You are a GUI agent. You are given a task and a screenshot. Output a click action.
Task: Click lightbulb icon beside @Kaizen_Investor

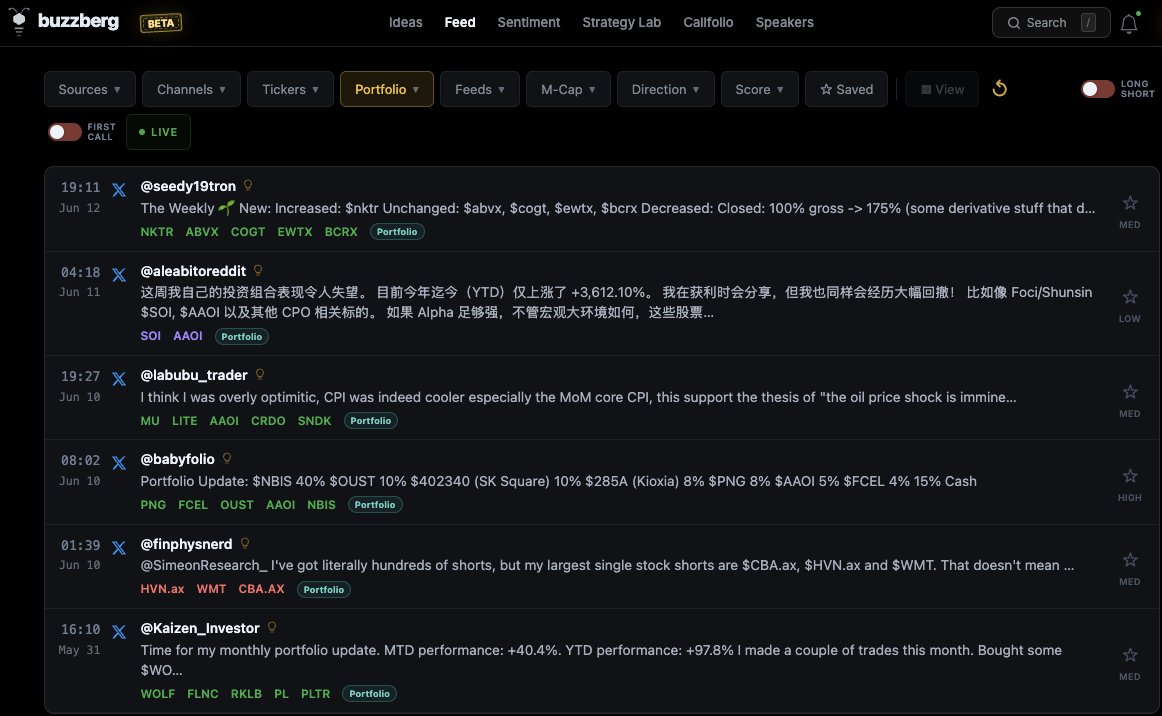(x=272, y=627)
